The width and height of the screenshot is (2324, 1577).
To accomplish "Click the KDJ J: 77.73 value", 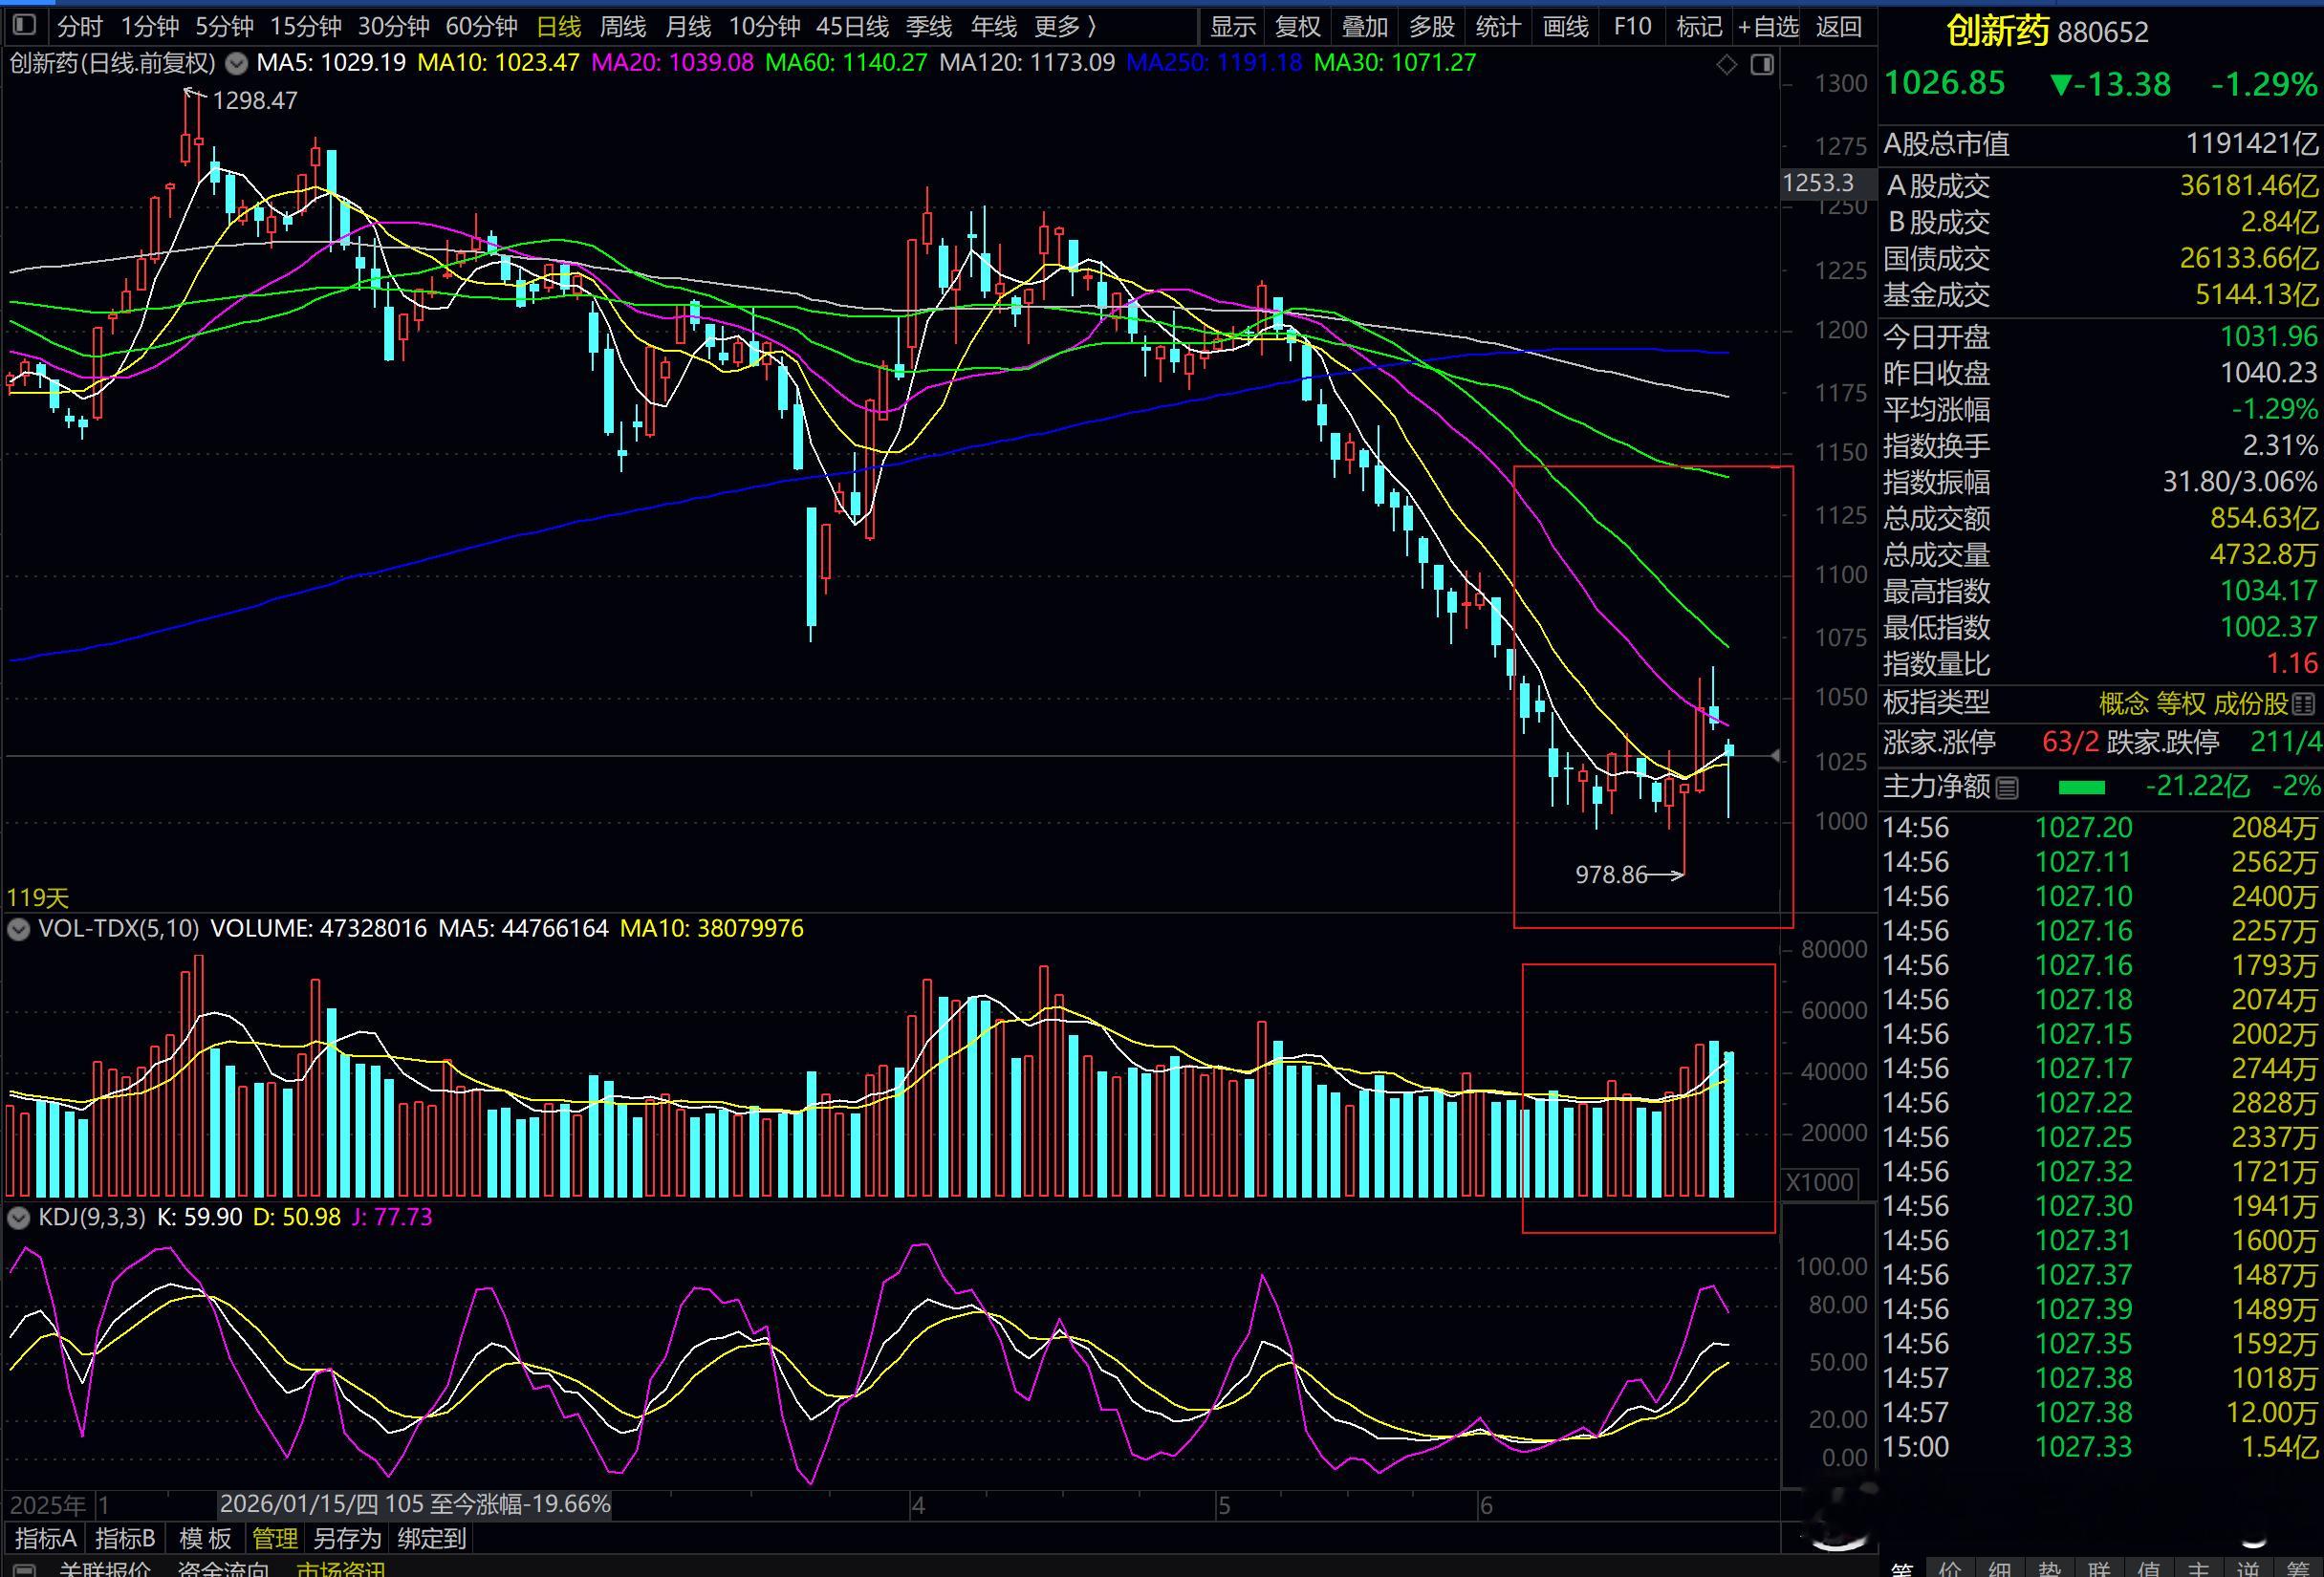I will tap(392, 1218).
